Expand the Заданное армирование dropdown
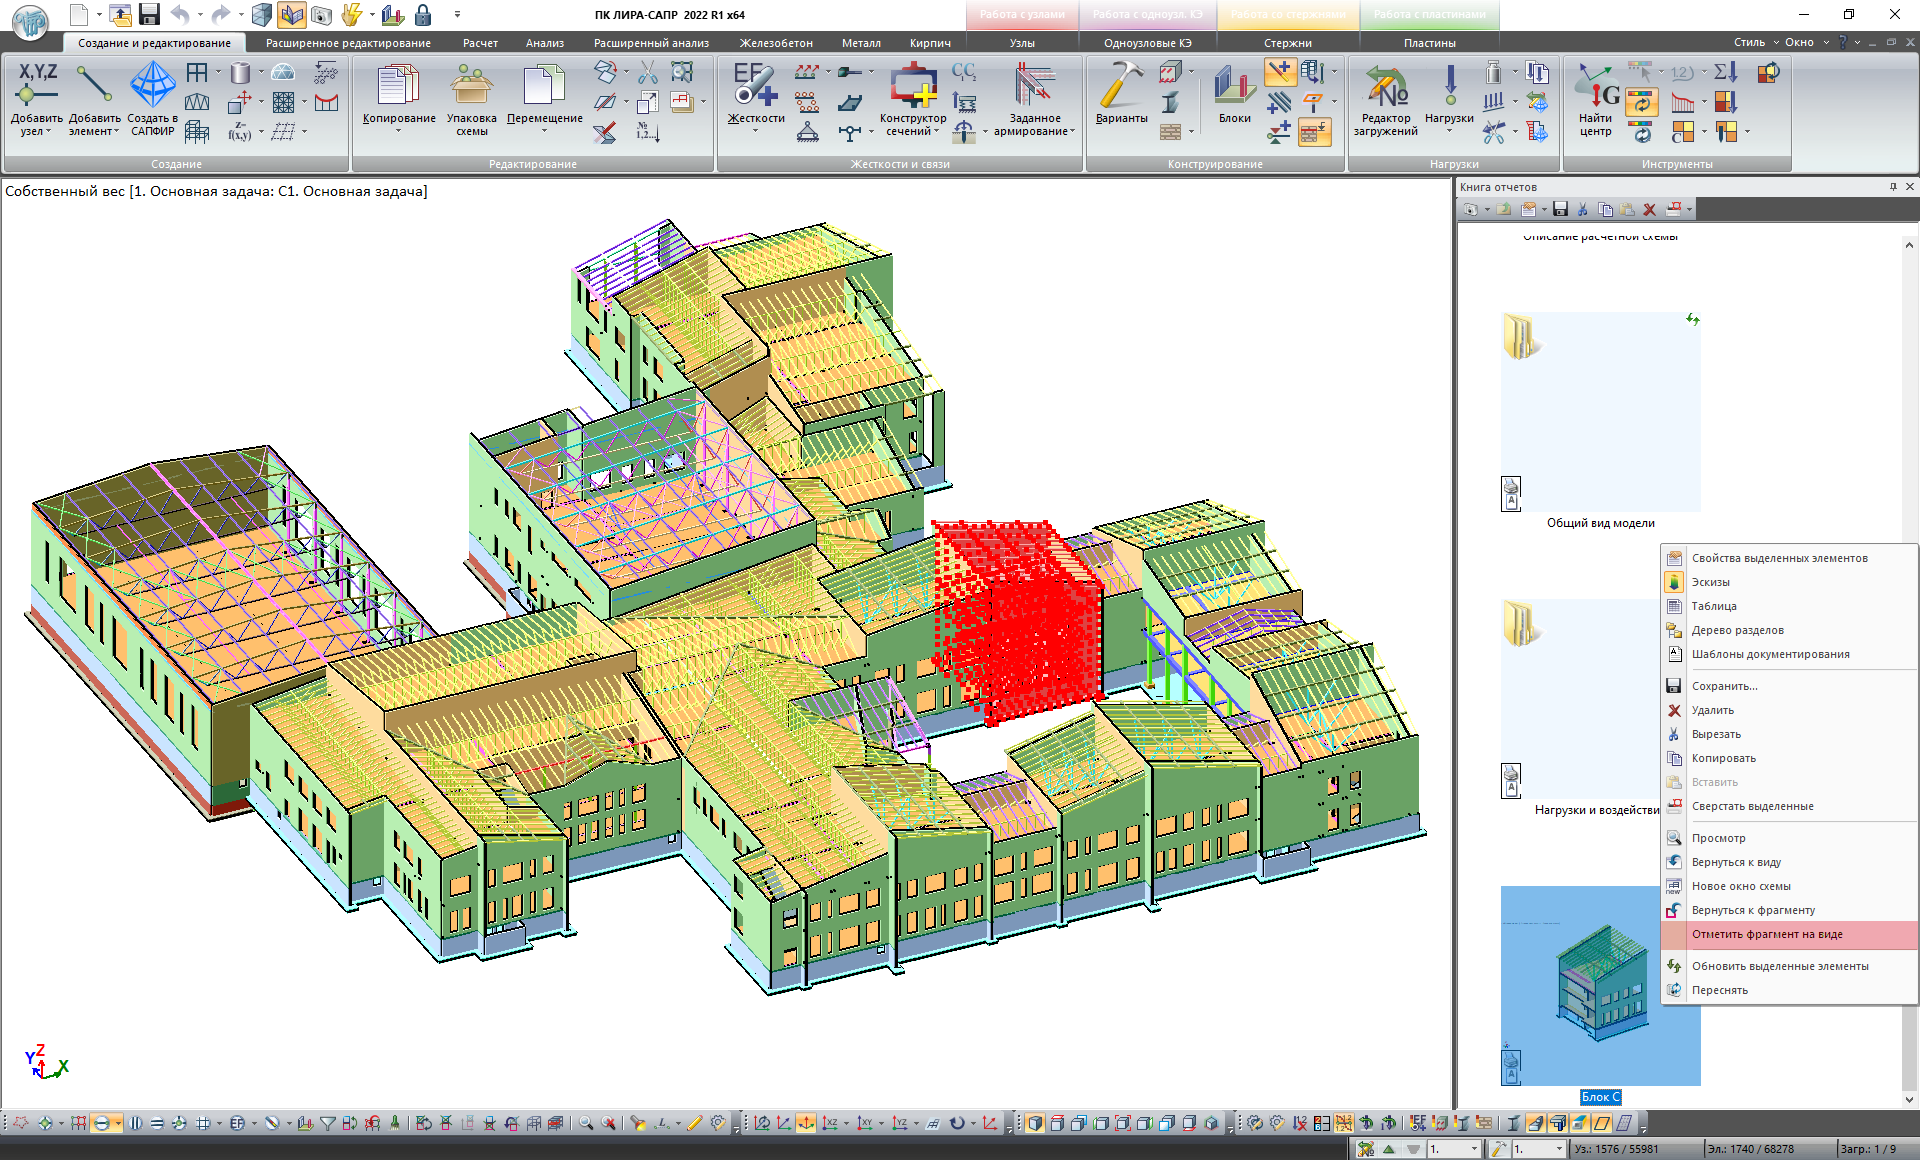The width and height of the screenshot is (1920, 1160). click(1072, 132)
